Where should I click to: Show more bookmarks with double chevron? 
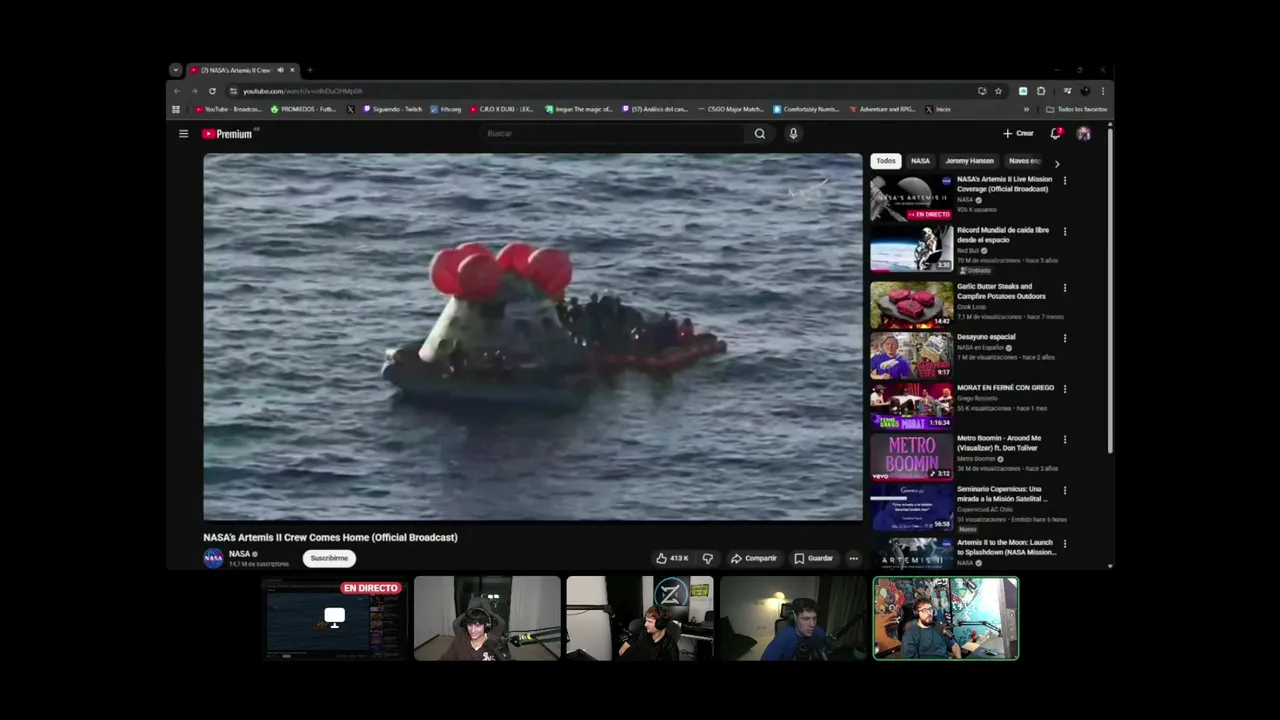(1026, 109)
